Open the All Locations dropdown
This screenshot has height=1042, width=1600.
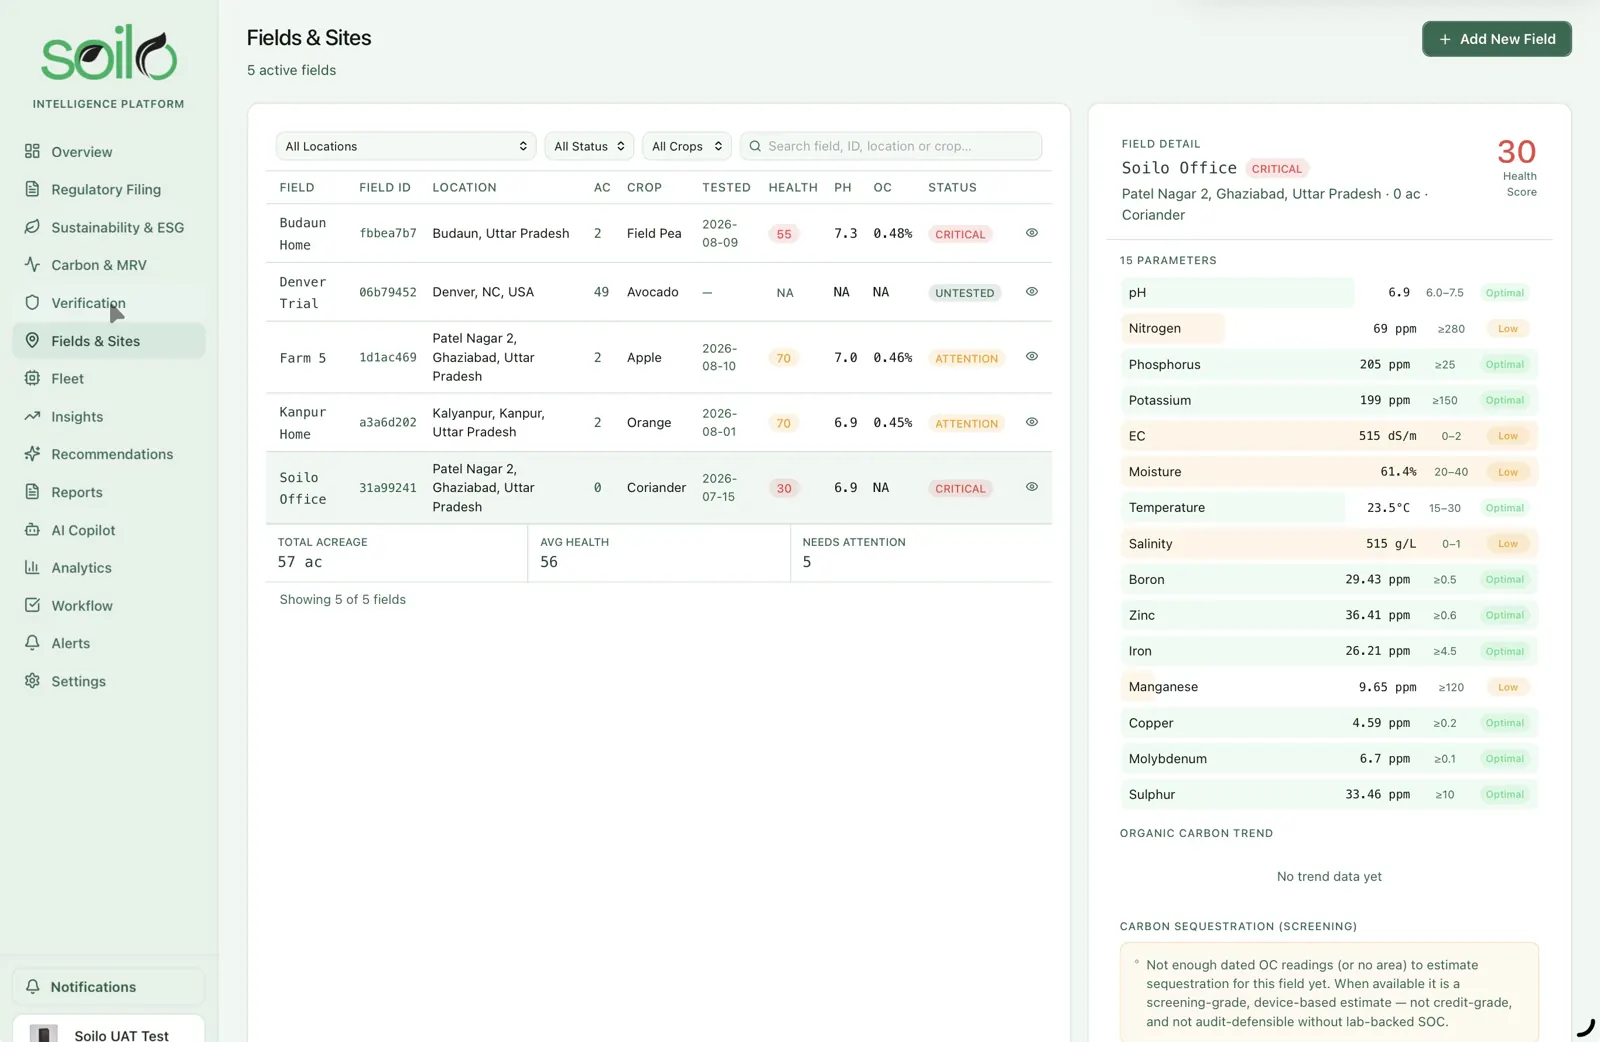click(x=406, y=146)
